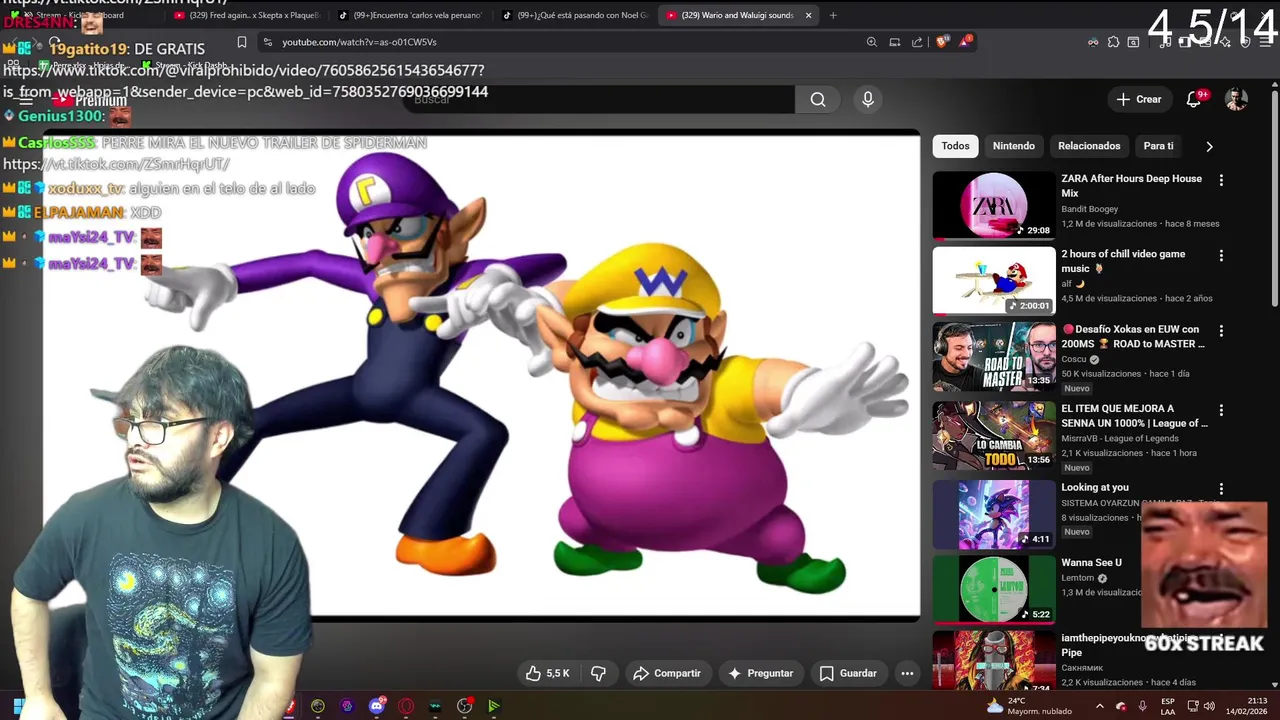Click the YouTube search magnifier button

pyautogui.click(x=818, y=99)
